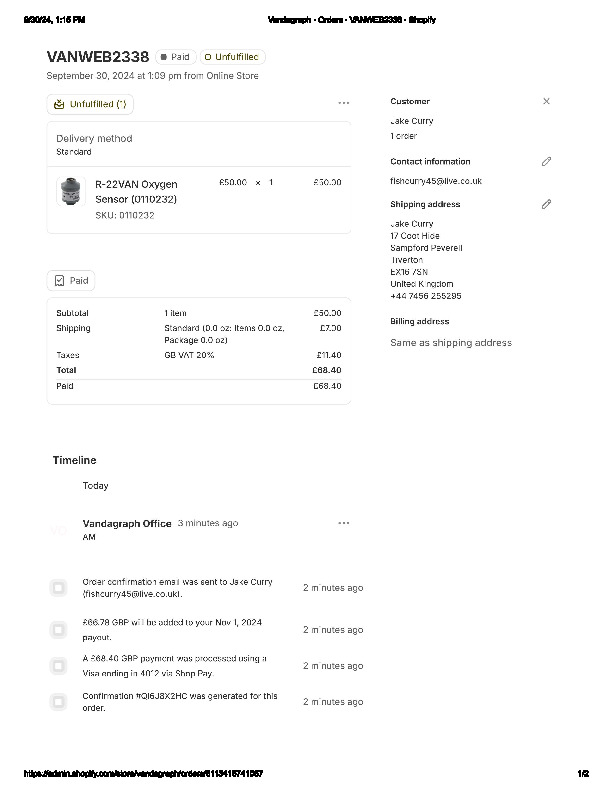This screenshot has height=792, width=612.
Task: Click timeline icon beside £66.78 payout entry
Action: pyautogui.click(x=58, y=629)
